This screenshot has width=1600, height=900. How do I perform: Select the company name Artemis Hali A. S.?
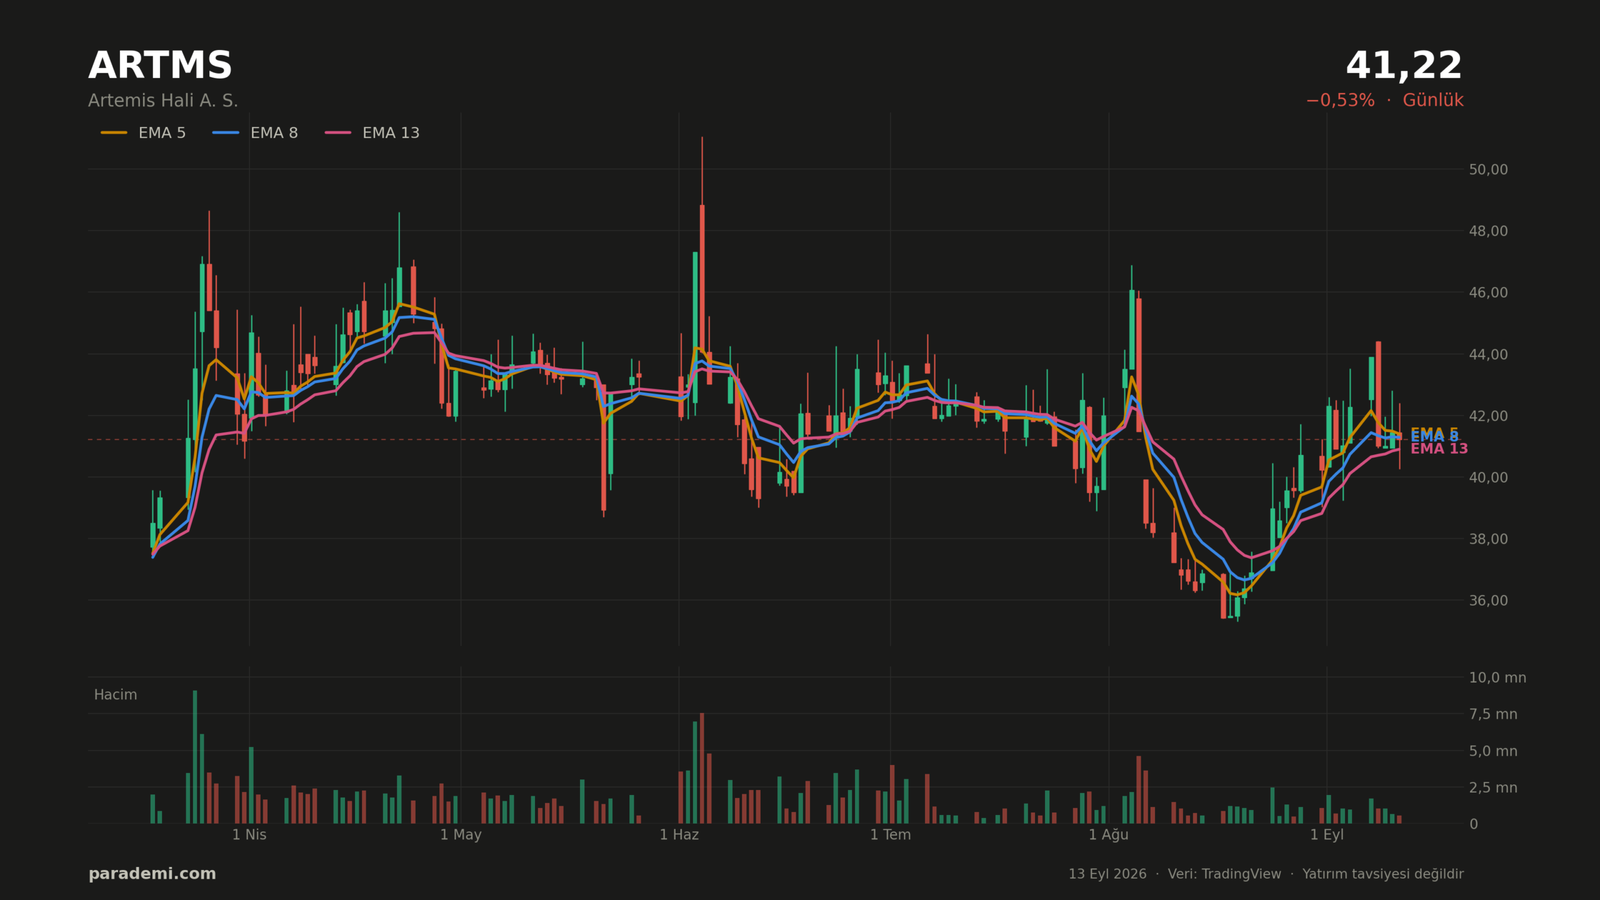pyautogui.click(x=163, y=101)
